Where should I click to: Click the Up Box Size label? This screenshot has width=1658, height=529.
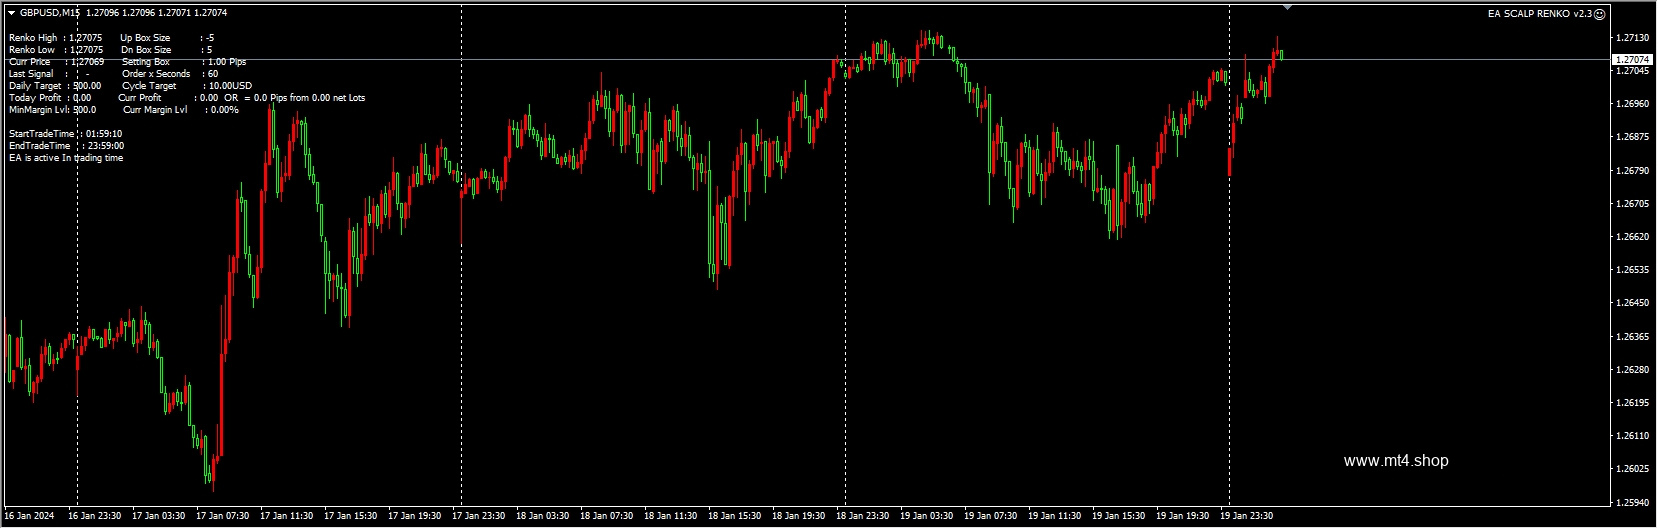click(x=145, y=38)
